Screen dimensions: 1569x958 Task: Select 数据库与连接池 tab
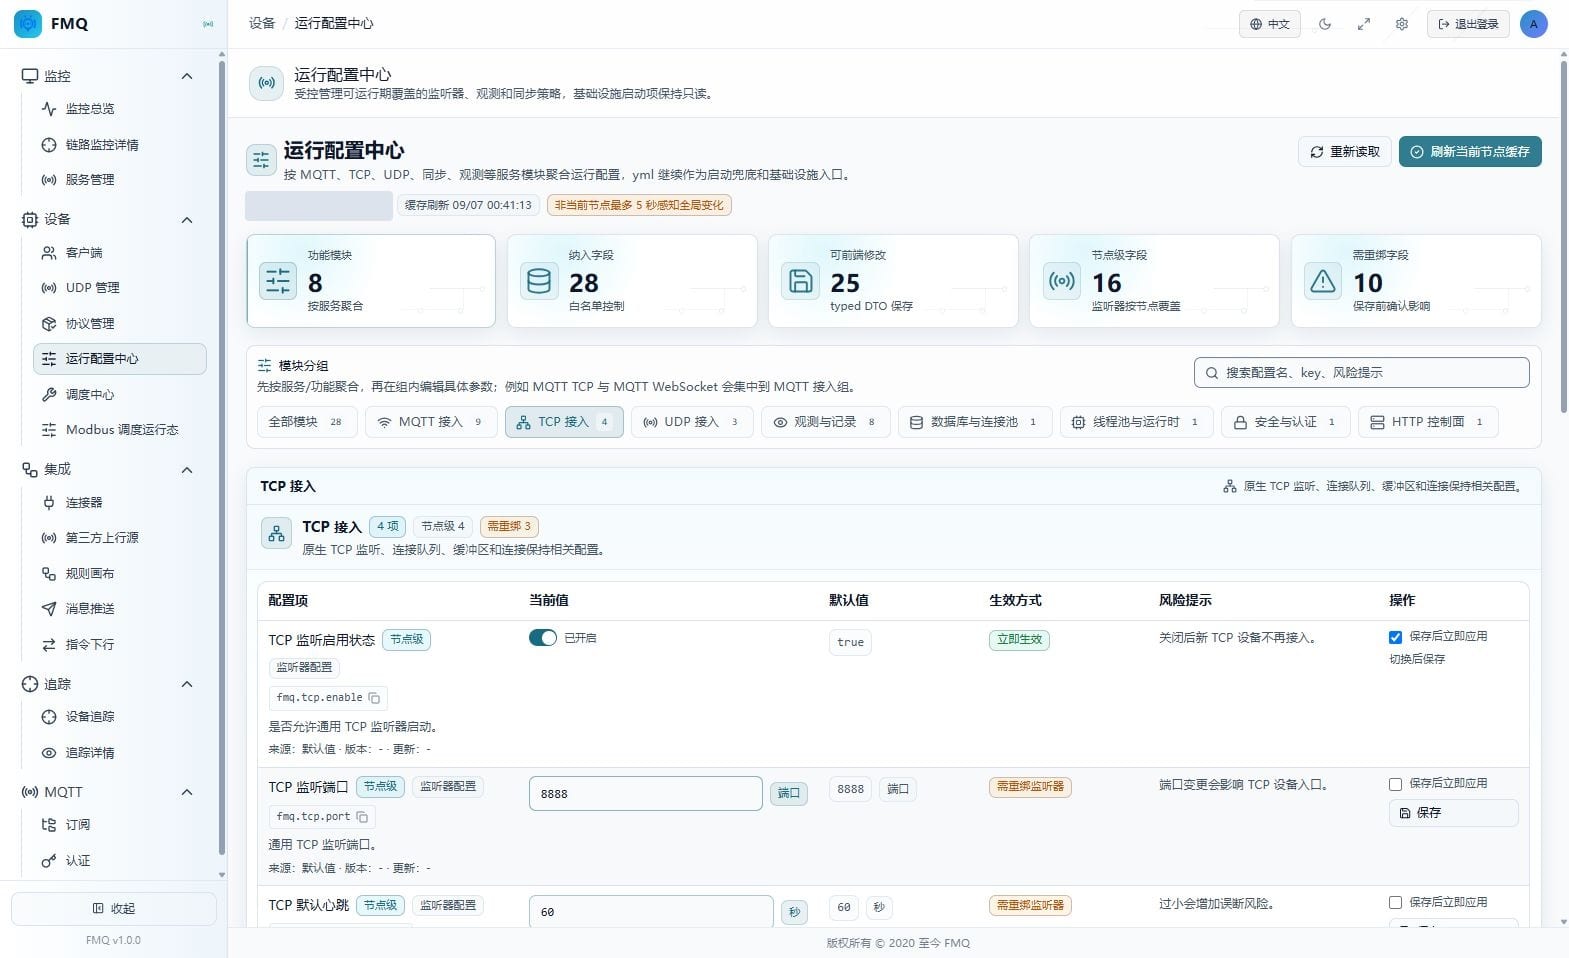tap(974, 422)
